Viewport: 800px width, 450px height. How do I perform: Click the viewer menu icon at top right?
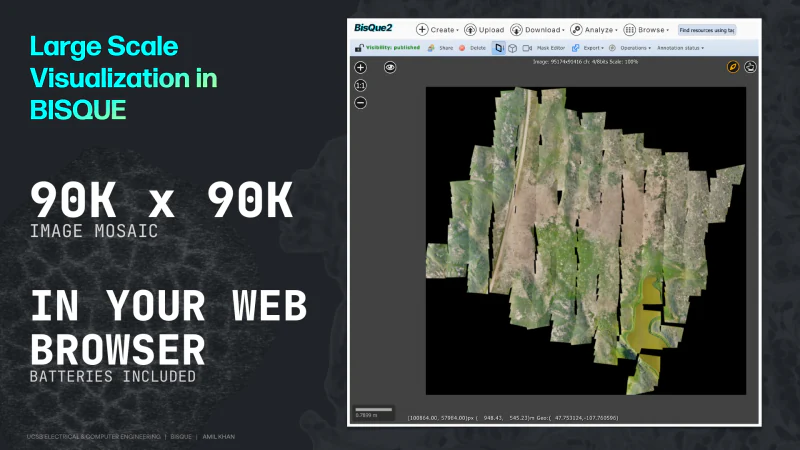click(750, 67)
